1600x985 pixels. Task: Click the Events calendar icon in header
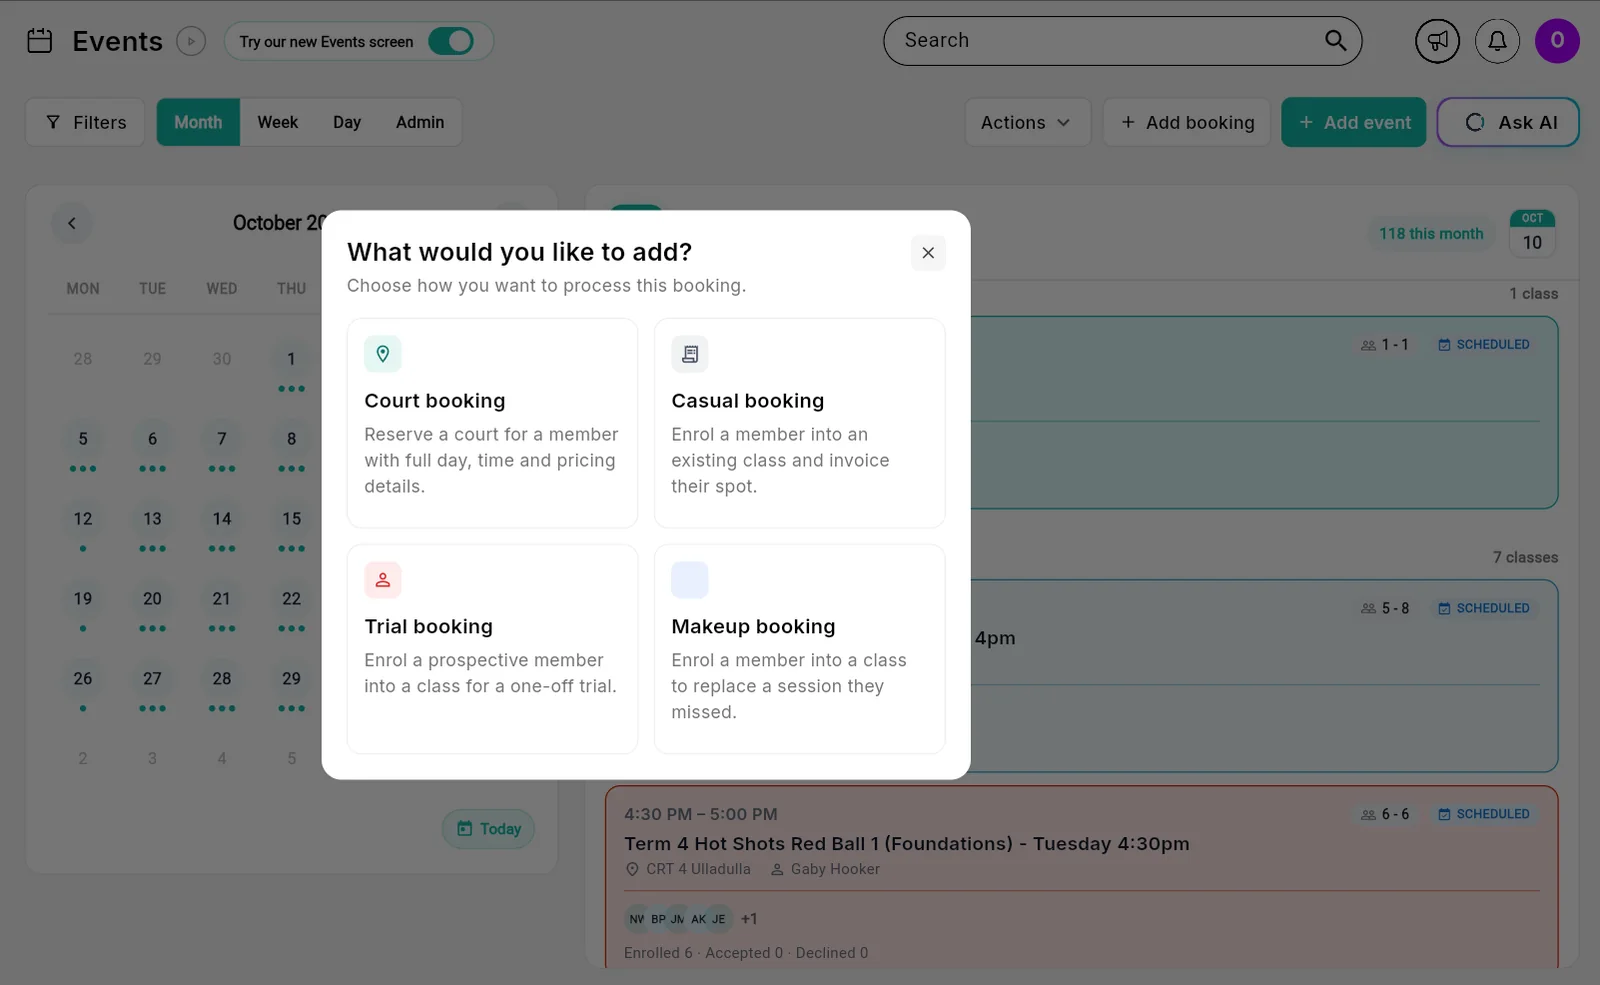[40, 41]
